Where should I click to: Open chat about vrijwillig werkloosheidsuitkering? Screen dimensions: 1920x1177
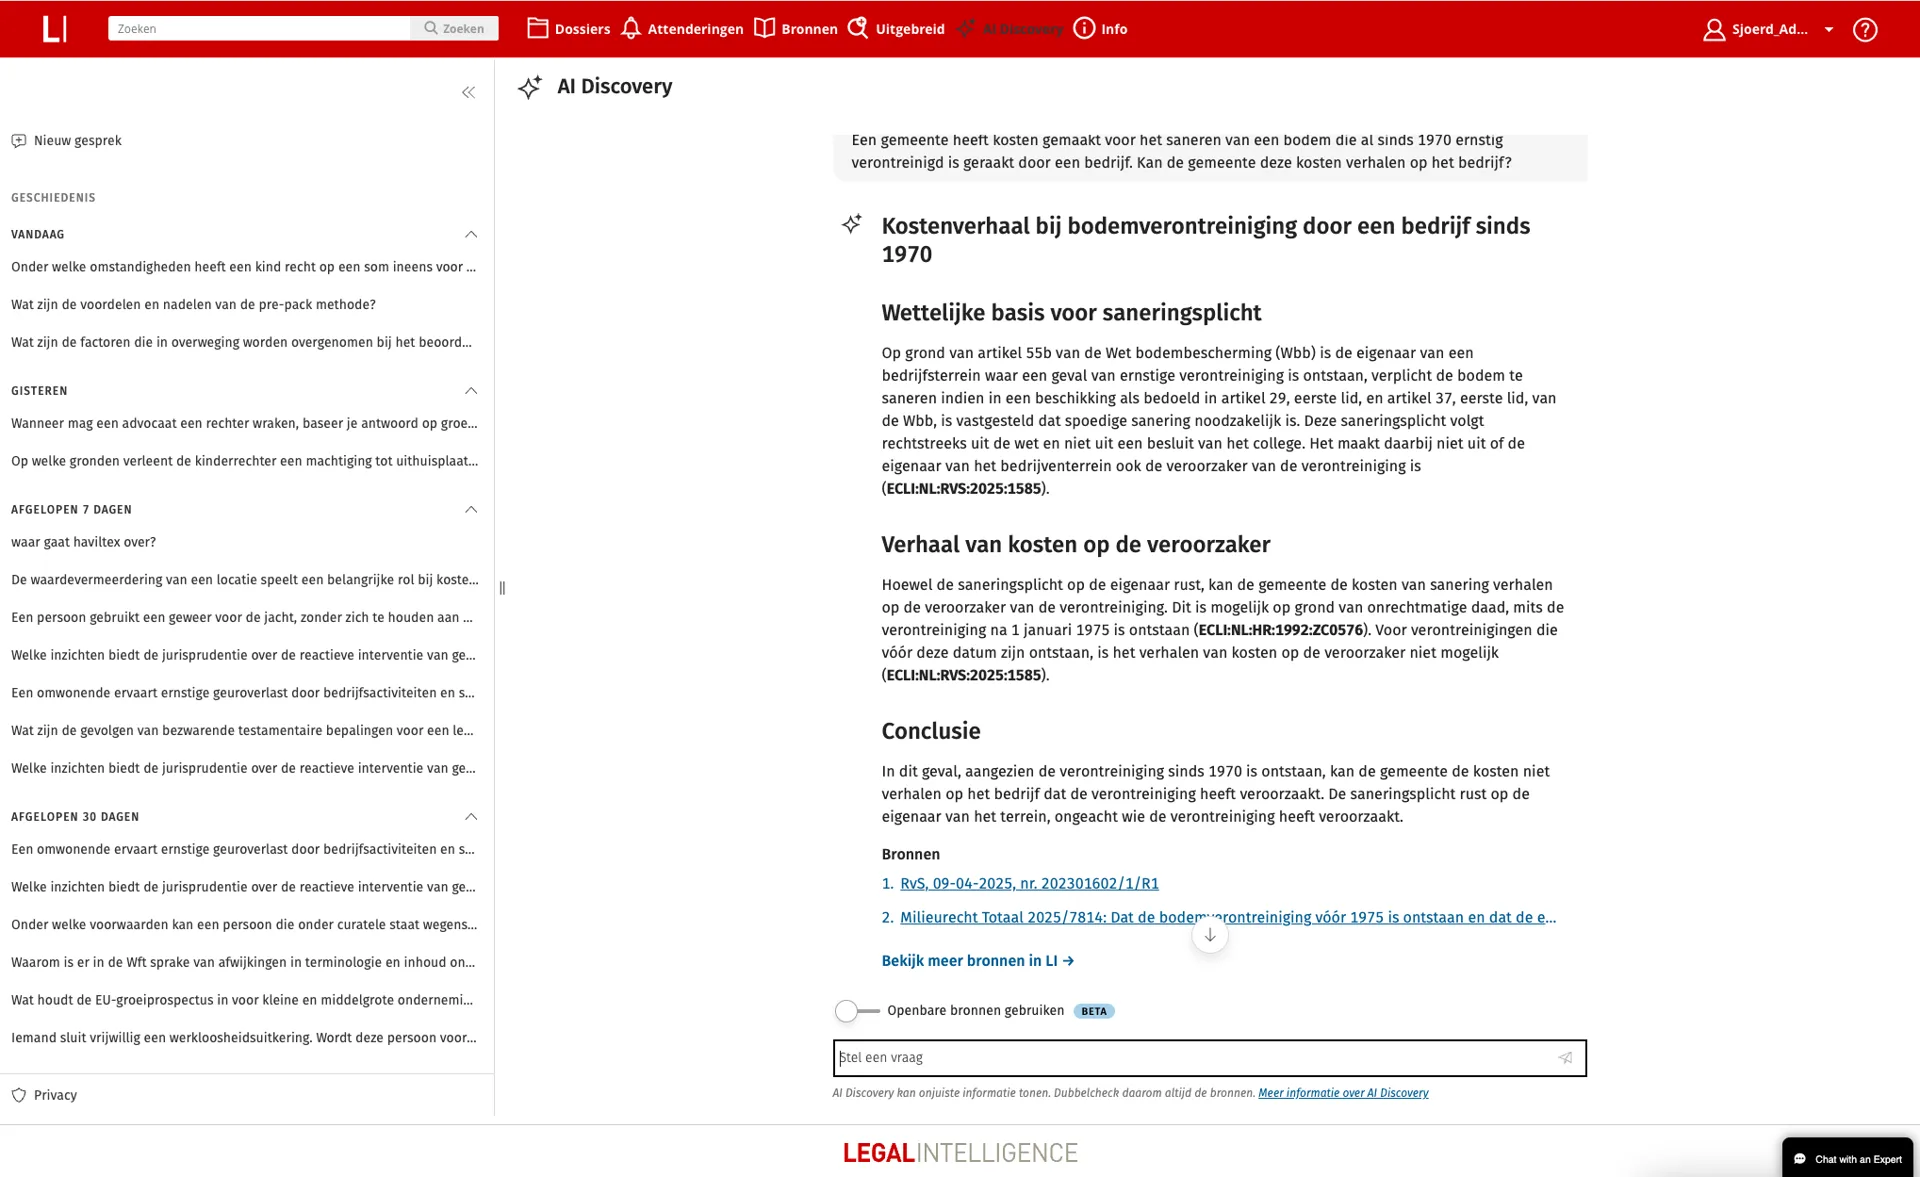coord(244,1038)
